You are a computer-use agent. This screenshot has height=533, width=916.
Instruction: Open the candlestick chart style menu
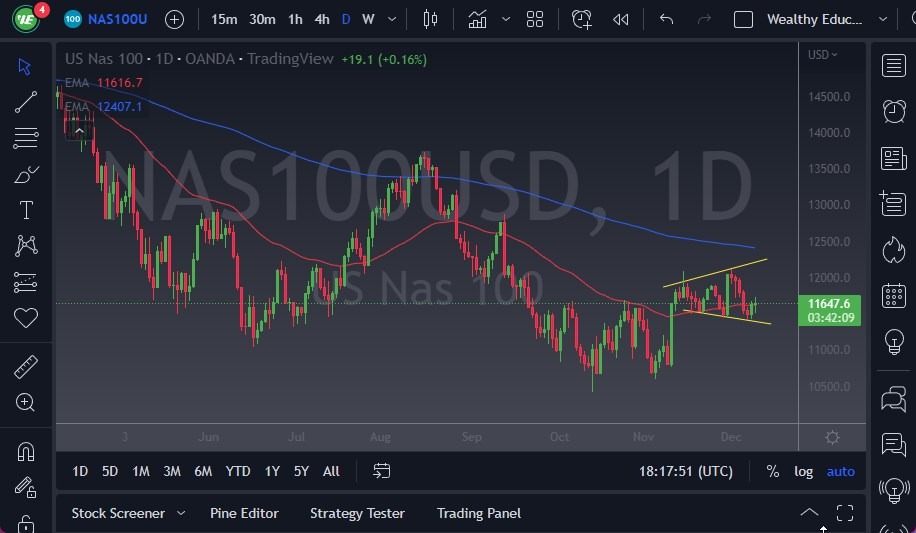[430, 19]
